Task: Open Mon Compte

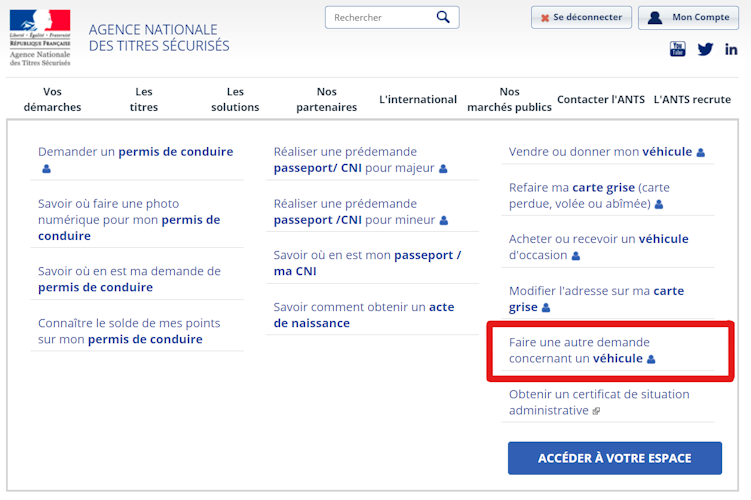Action: (x=688, y=17)
